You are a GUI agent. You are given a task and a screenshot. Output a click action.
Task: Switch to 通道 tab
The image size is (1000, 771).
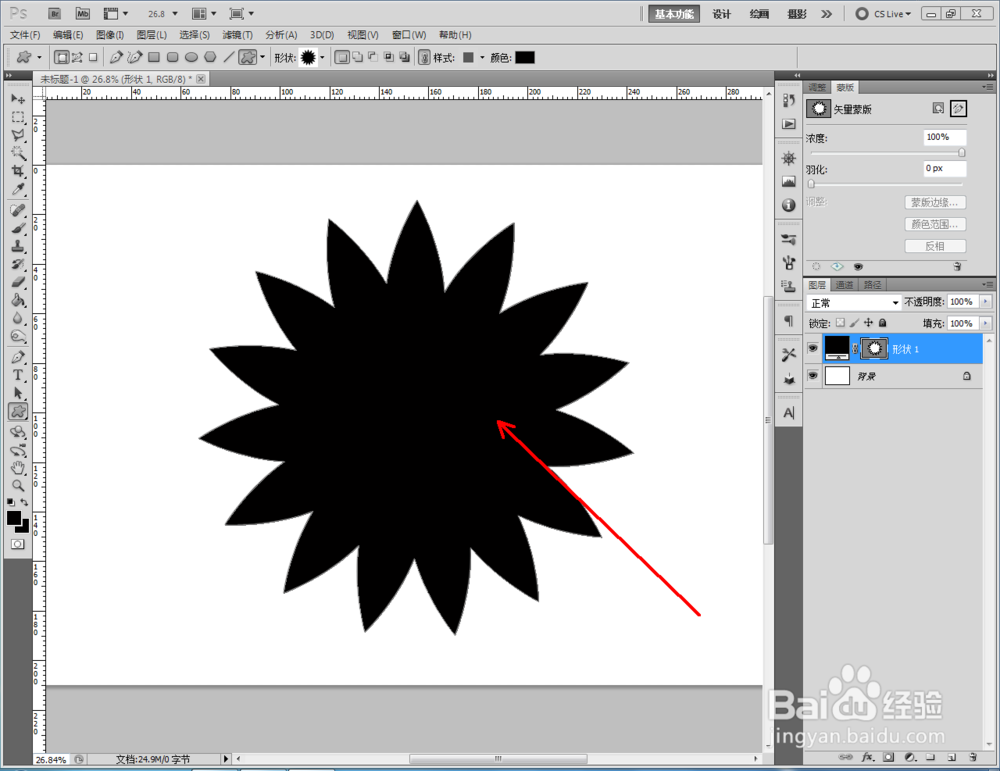(x=844, y=285)
